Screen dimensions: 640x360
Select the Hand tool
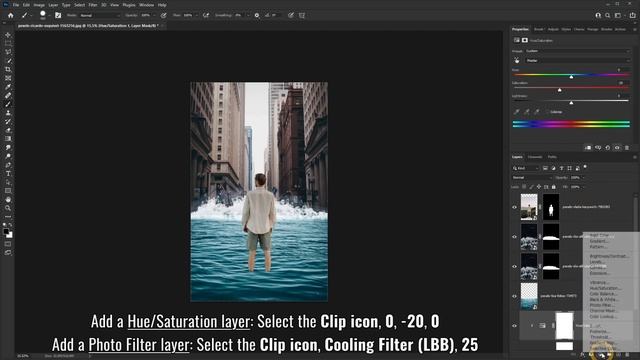coord(8,200)
